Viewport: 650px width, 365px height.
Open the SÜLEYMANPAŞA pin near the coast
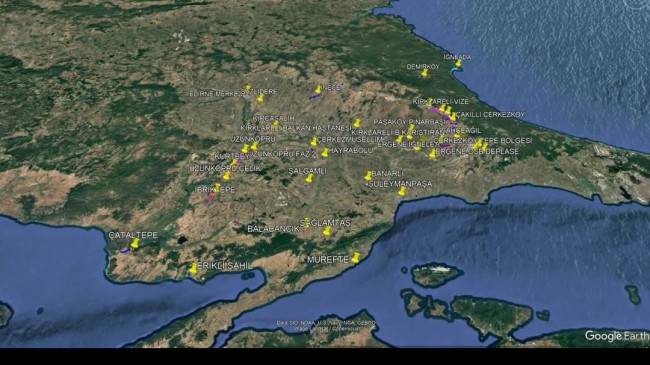click(x=402, y=191)
